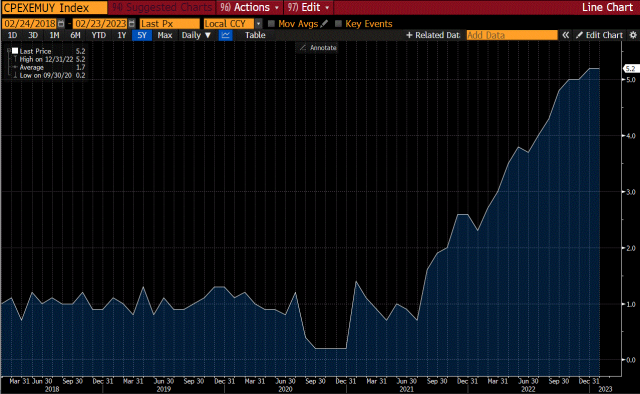Open the Daily periodicity dropdown
The height and width of the screenshot is (394, 640).
point(196,35)
